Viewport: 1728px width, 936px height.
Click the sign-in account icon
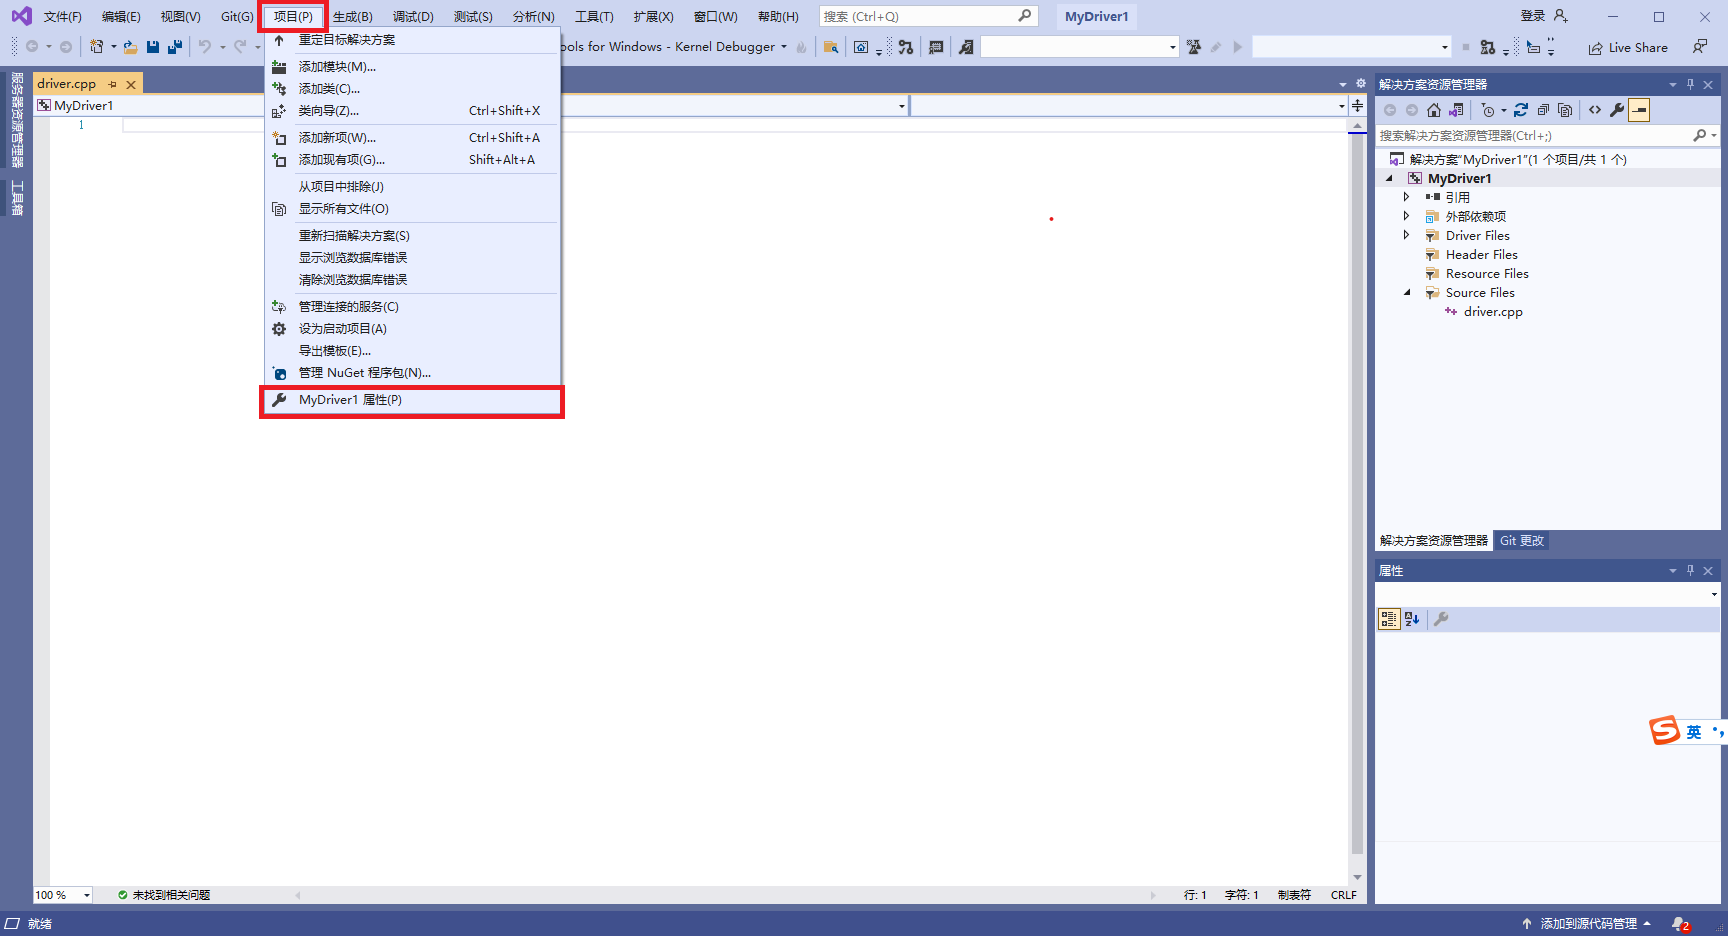1561,16
